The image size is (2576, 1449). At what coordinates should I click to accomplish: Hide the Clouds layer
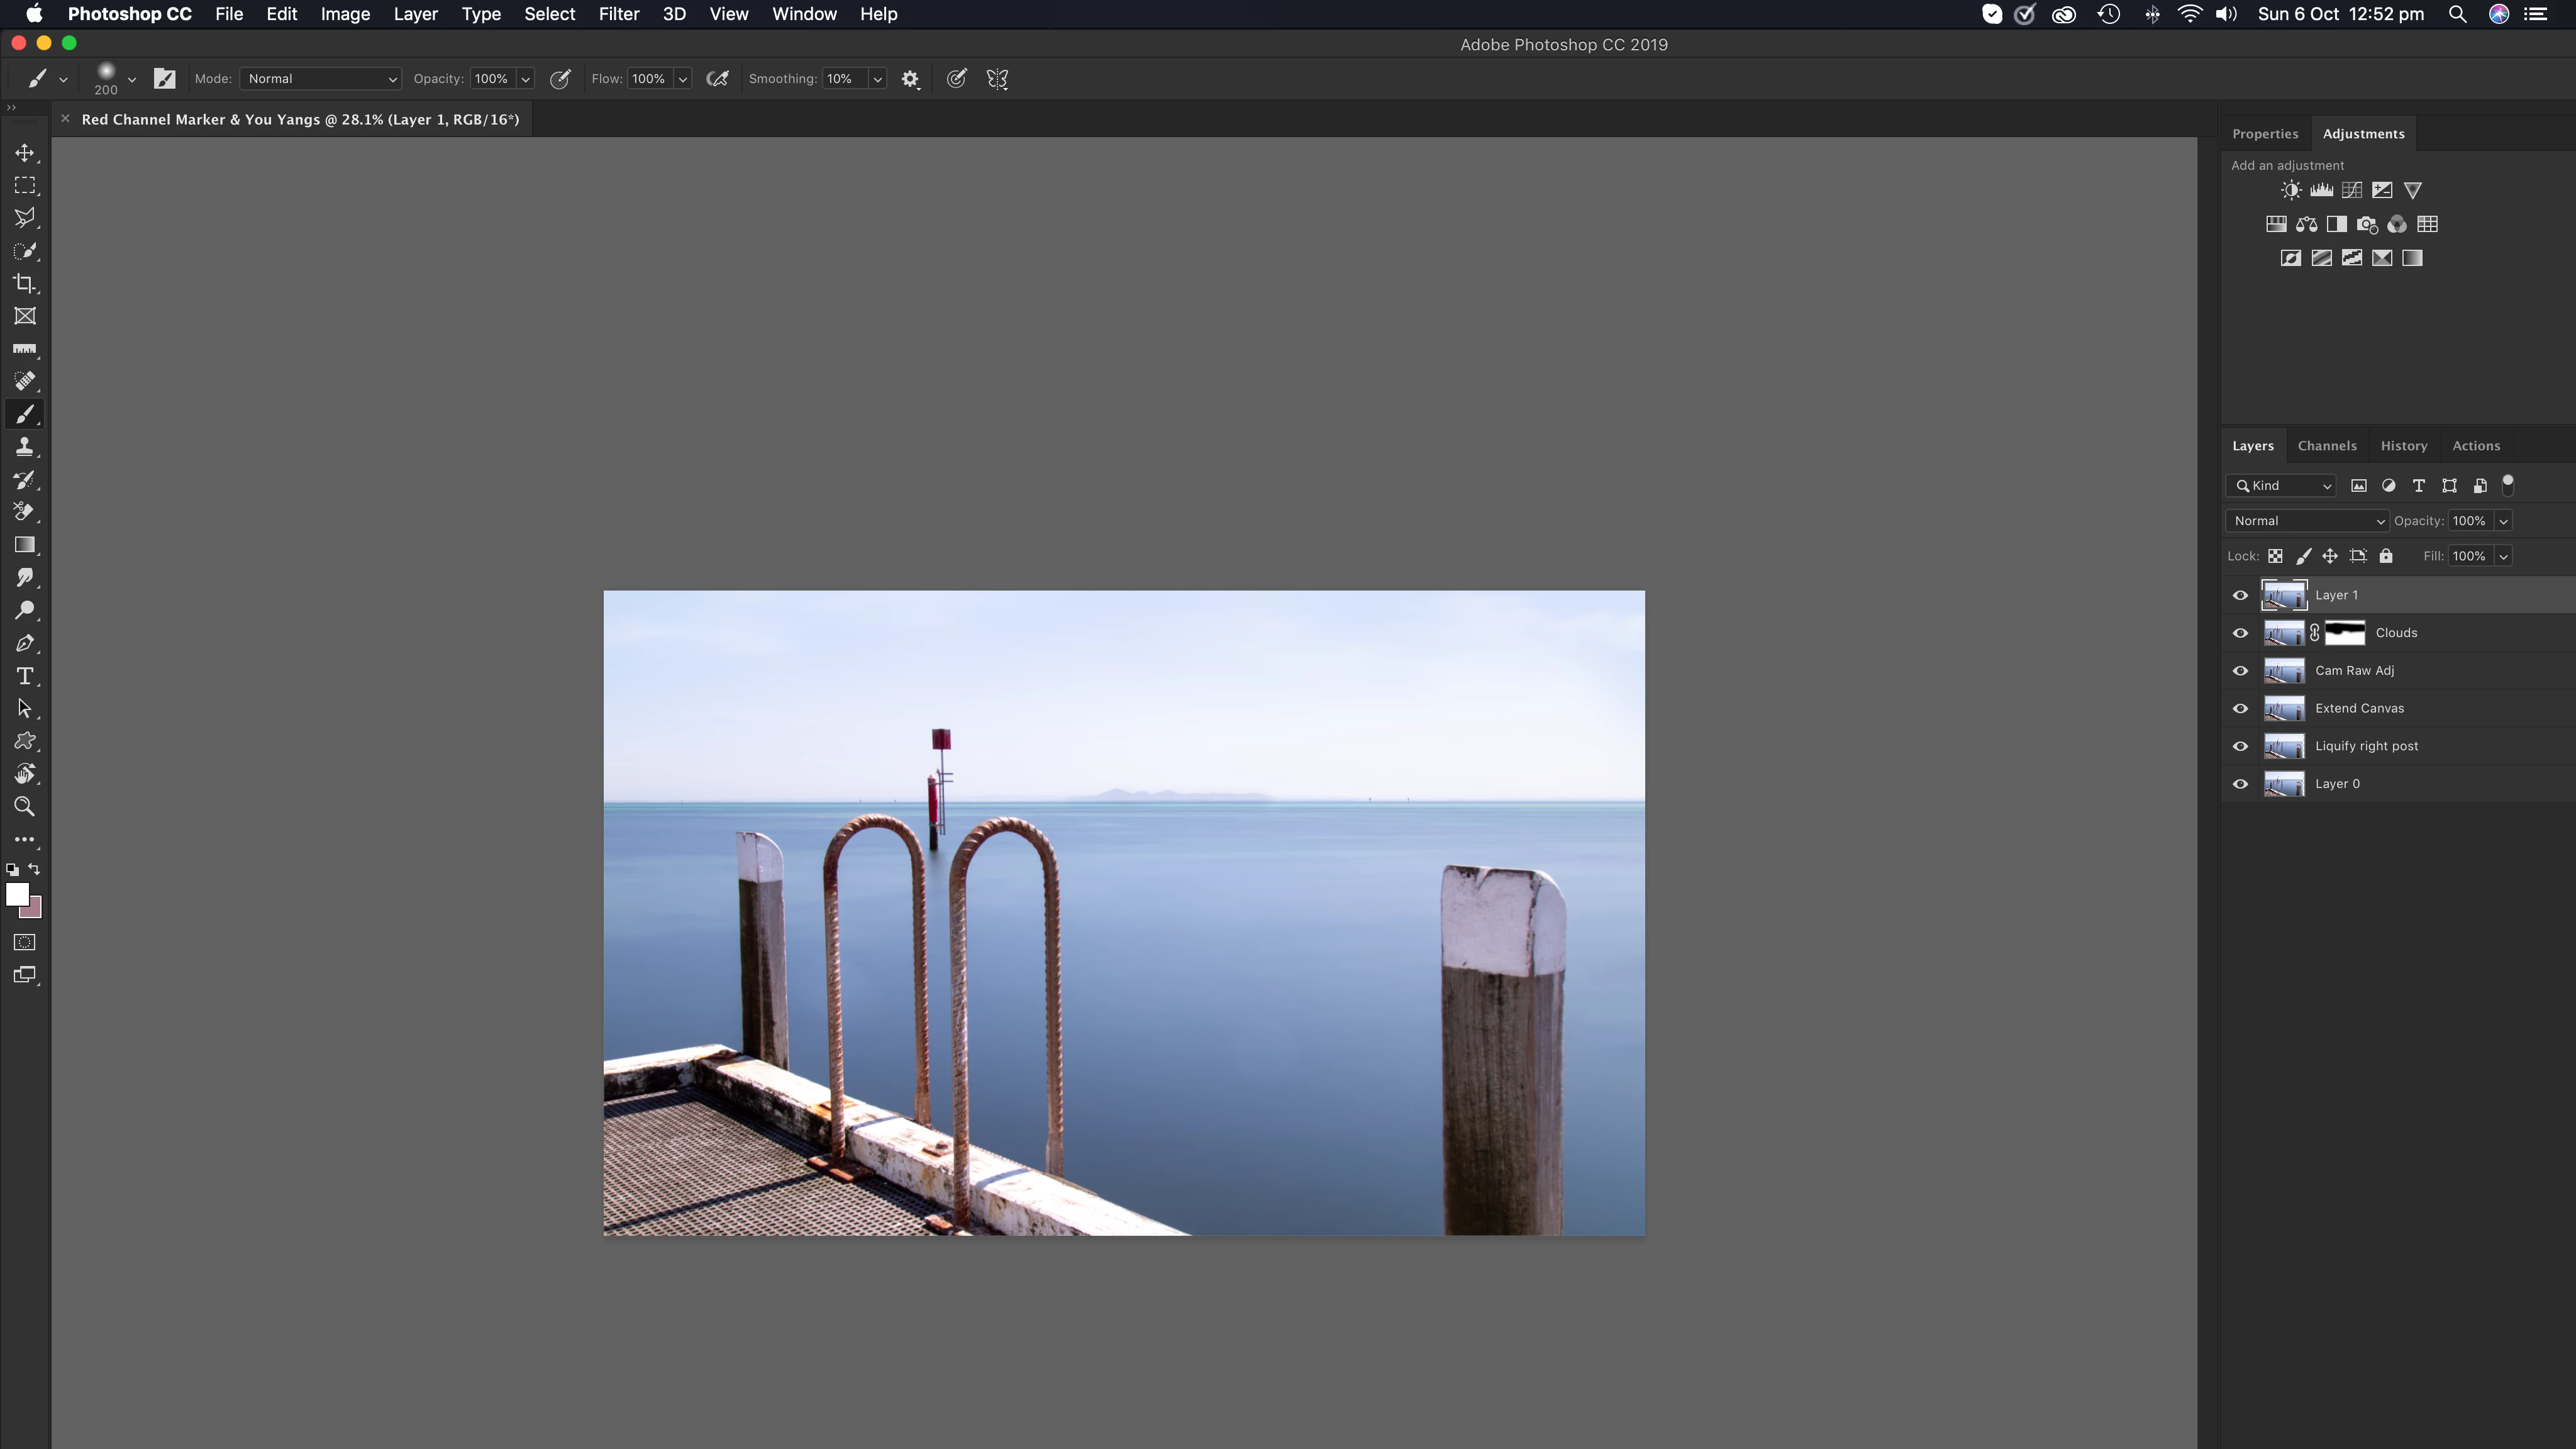(2240, 633)
